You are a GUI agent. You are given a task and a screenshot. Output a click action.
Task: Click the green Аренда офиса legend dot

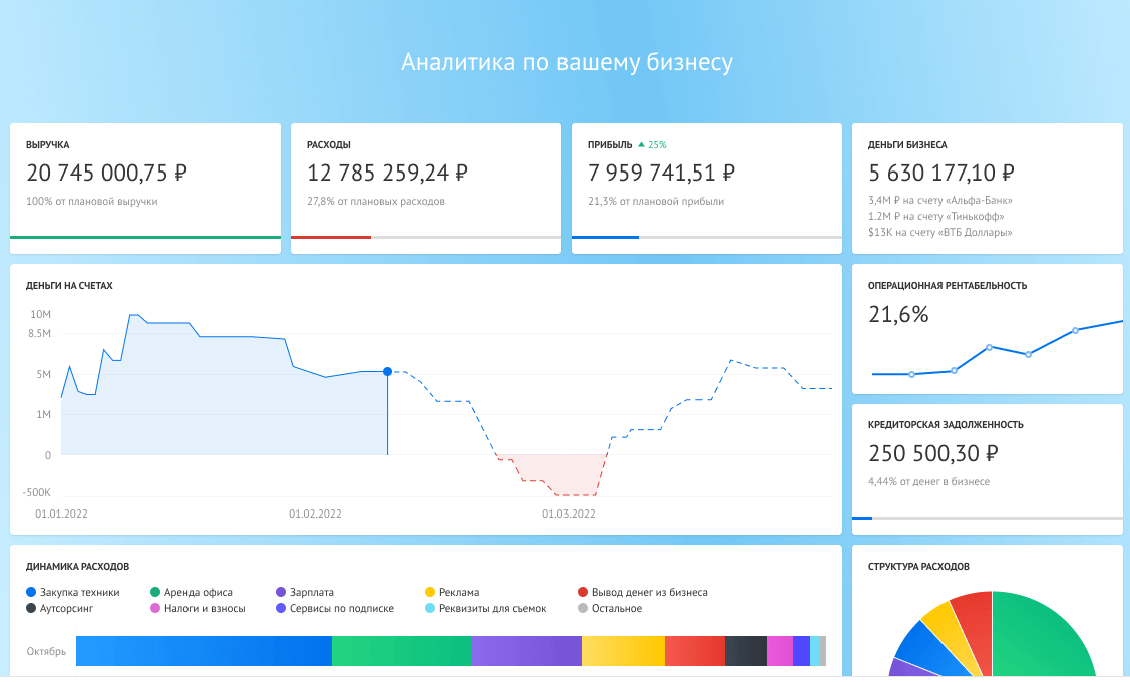coord(154,592)
